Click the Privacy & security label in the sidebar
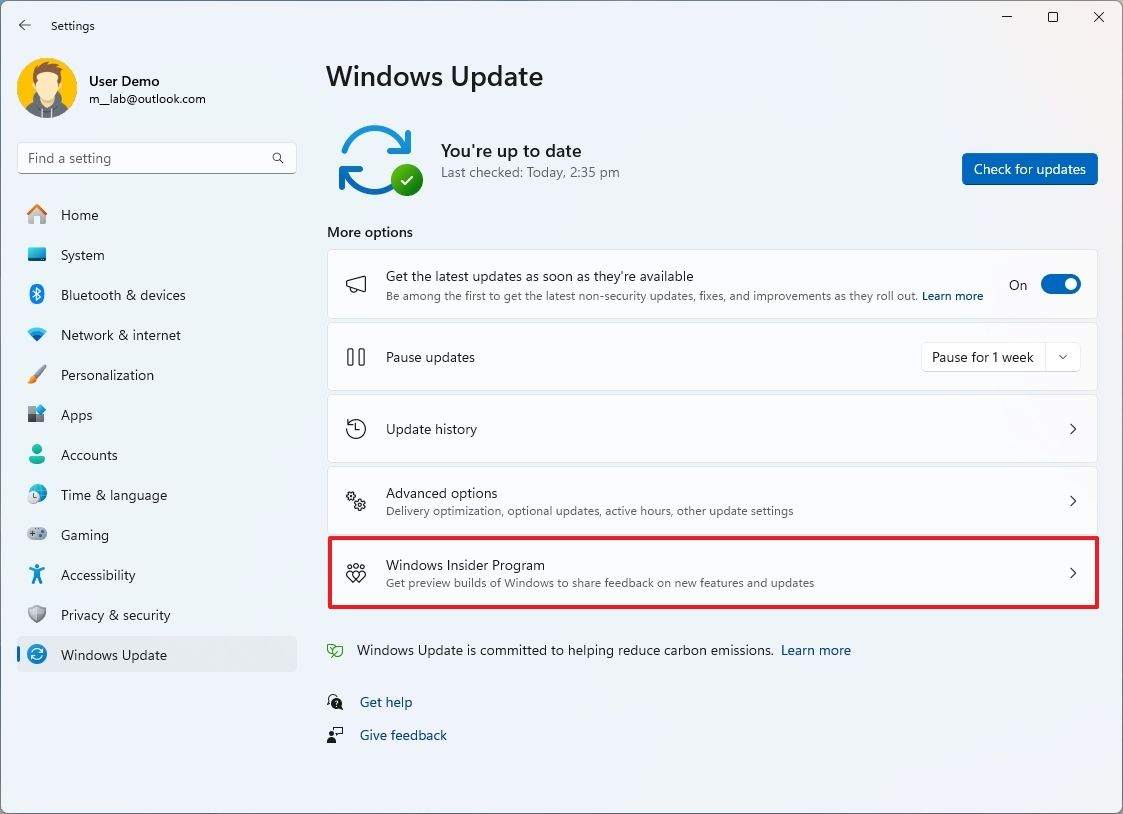This screenshot has height=814, width=1123. (x=115, y=615)
